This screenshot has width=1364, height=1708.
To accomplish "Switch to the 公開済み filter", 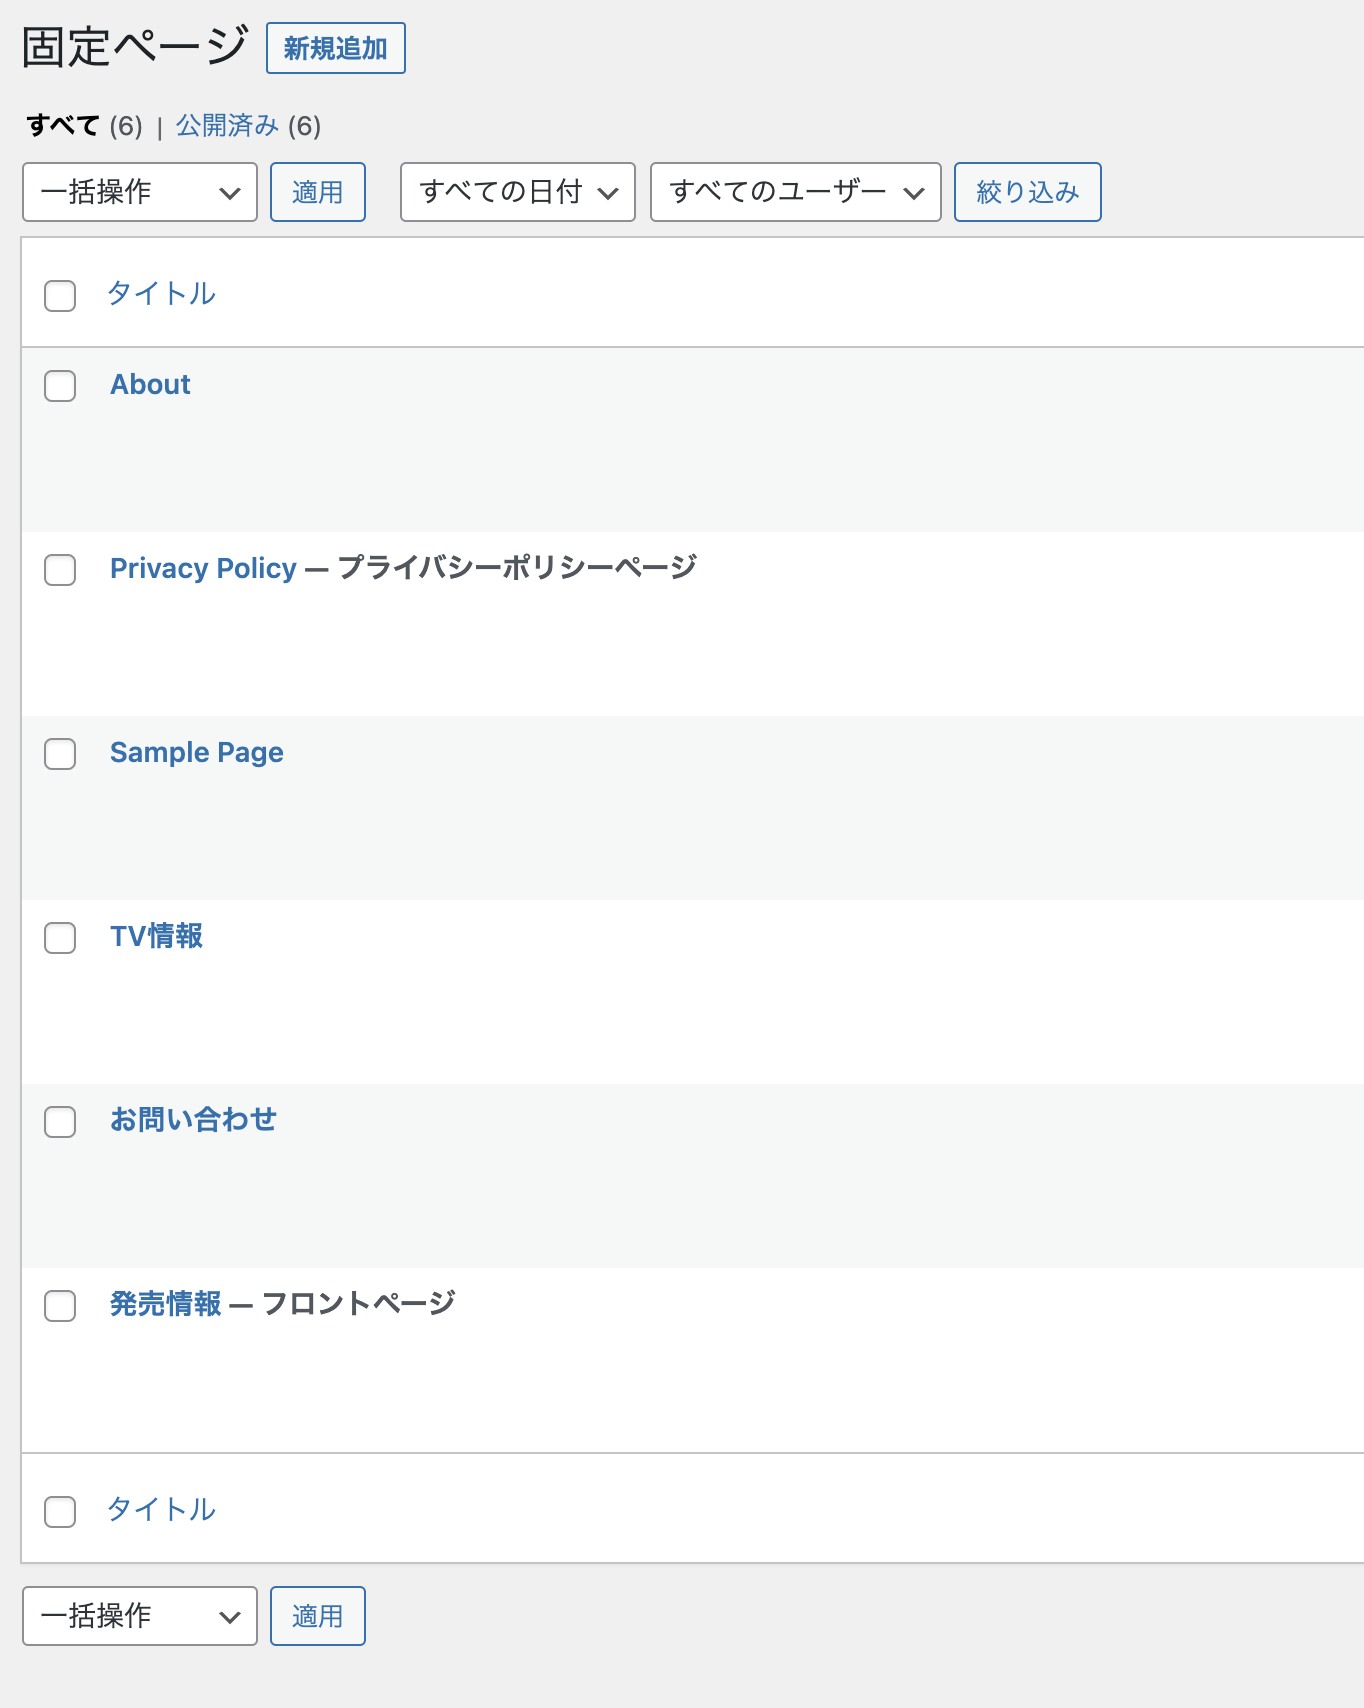I will (227, 126).
